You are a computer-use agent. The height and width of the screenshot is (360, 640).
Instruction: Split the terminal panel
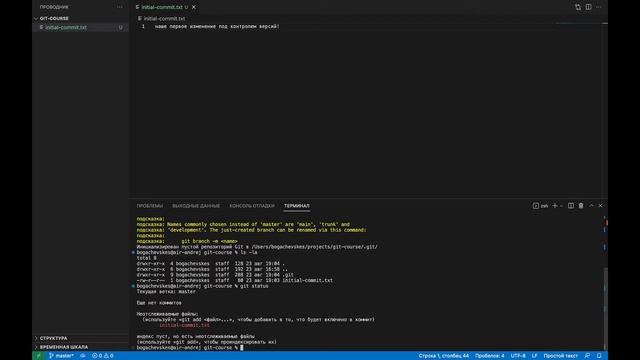pyautogui.click(x=571, y=206)
